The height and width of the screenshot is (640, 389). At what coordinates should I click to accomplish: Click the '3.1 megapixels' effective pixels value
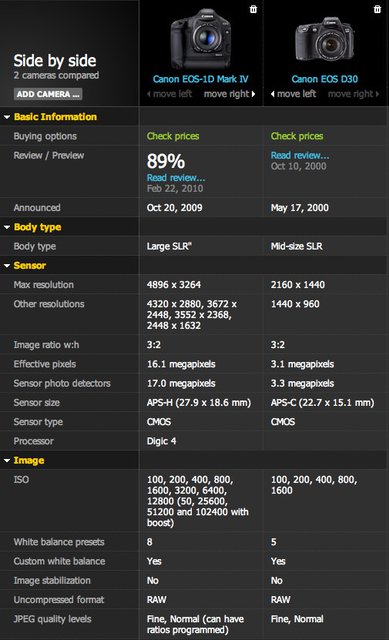pos(302,364)
